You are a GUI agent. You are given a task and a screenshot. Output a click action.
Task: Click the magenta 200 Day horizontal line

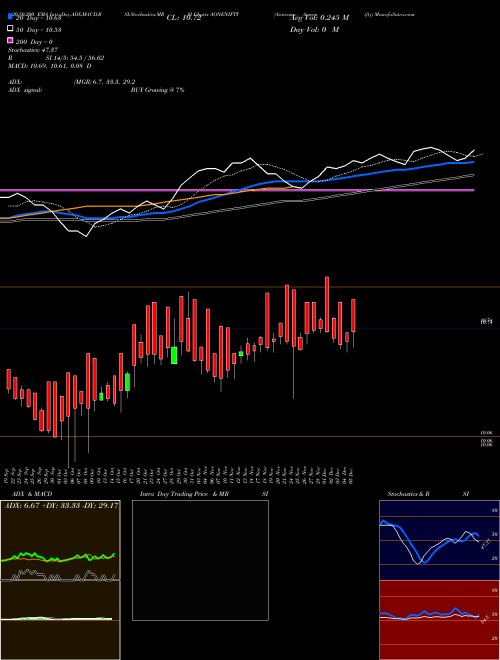coord(237,190)
